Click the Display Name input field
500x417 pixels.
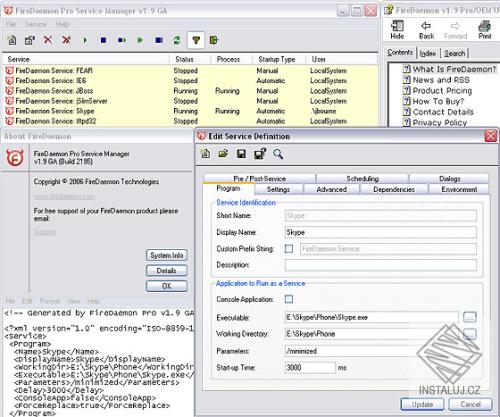point(381,232)
